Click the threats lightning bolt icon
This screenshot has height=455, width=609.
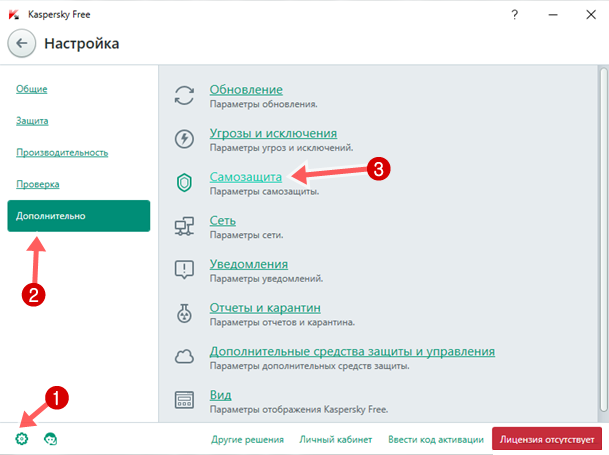point(184,139)
